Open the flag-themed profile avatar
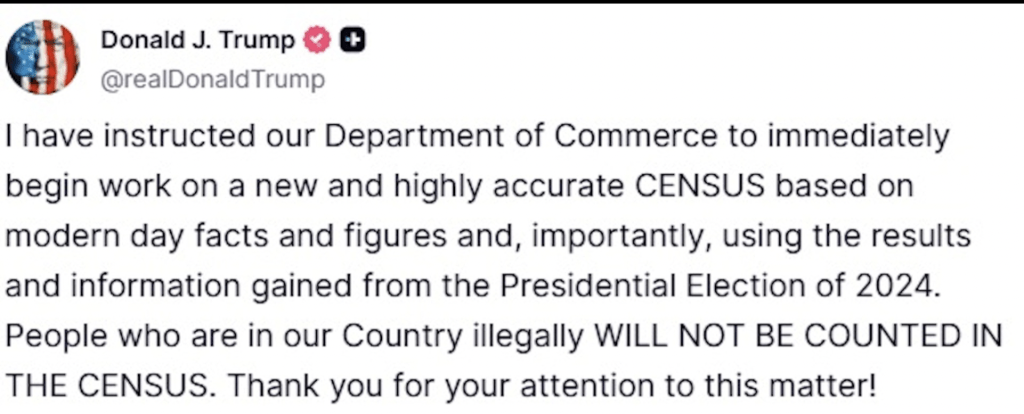This screenshot has height=414, width=1024. pyautogui.click(x=42, y=57)
